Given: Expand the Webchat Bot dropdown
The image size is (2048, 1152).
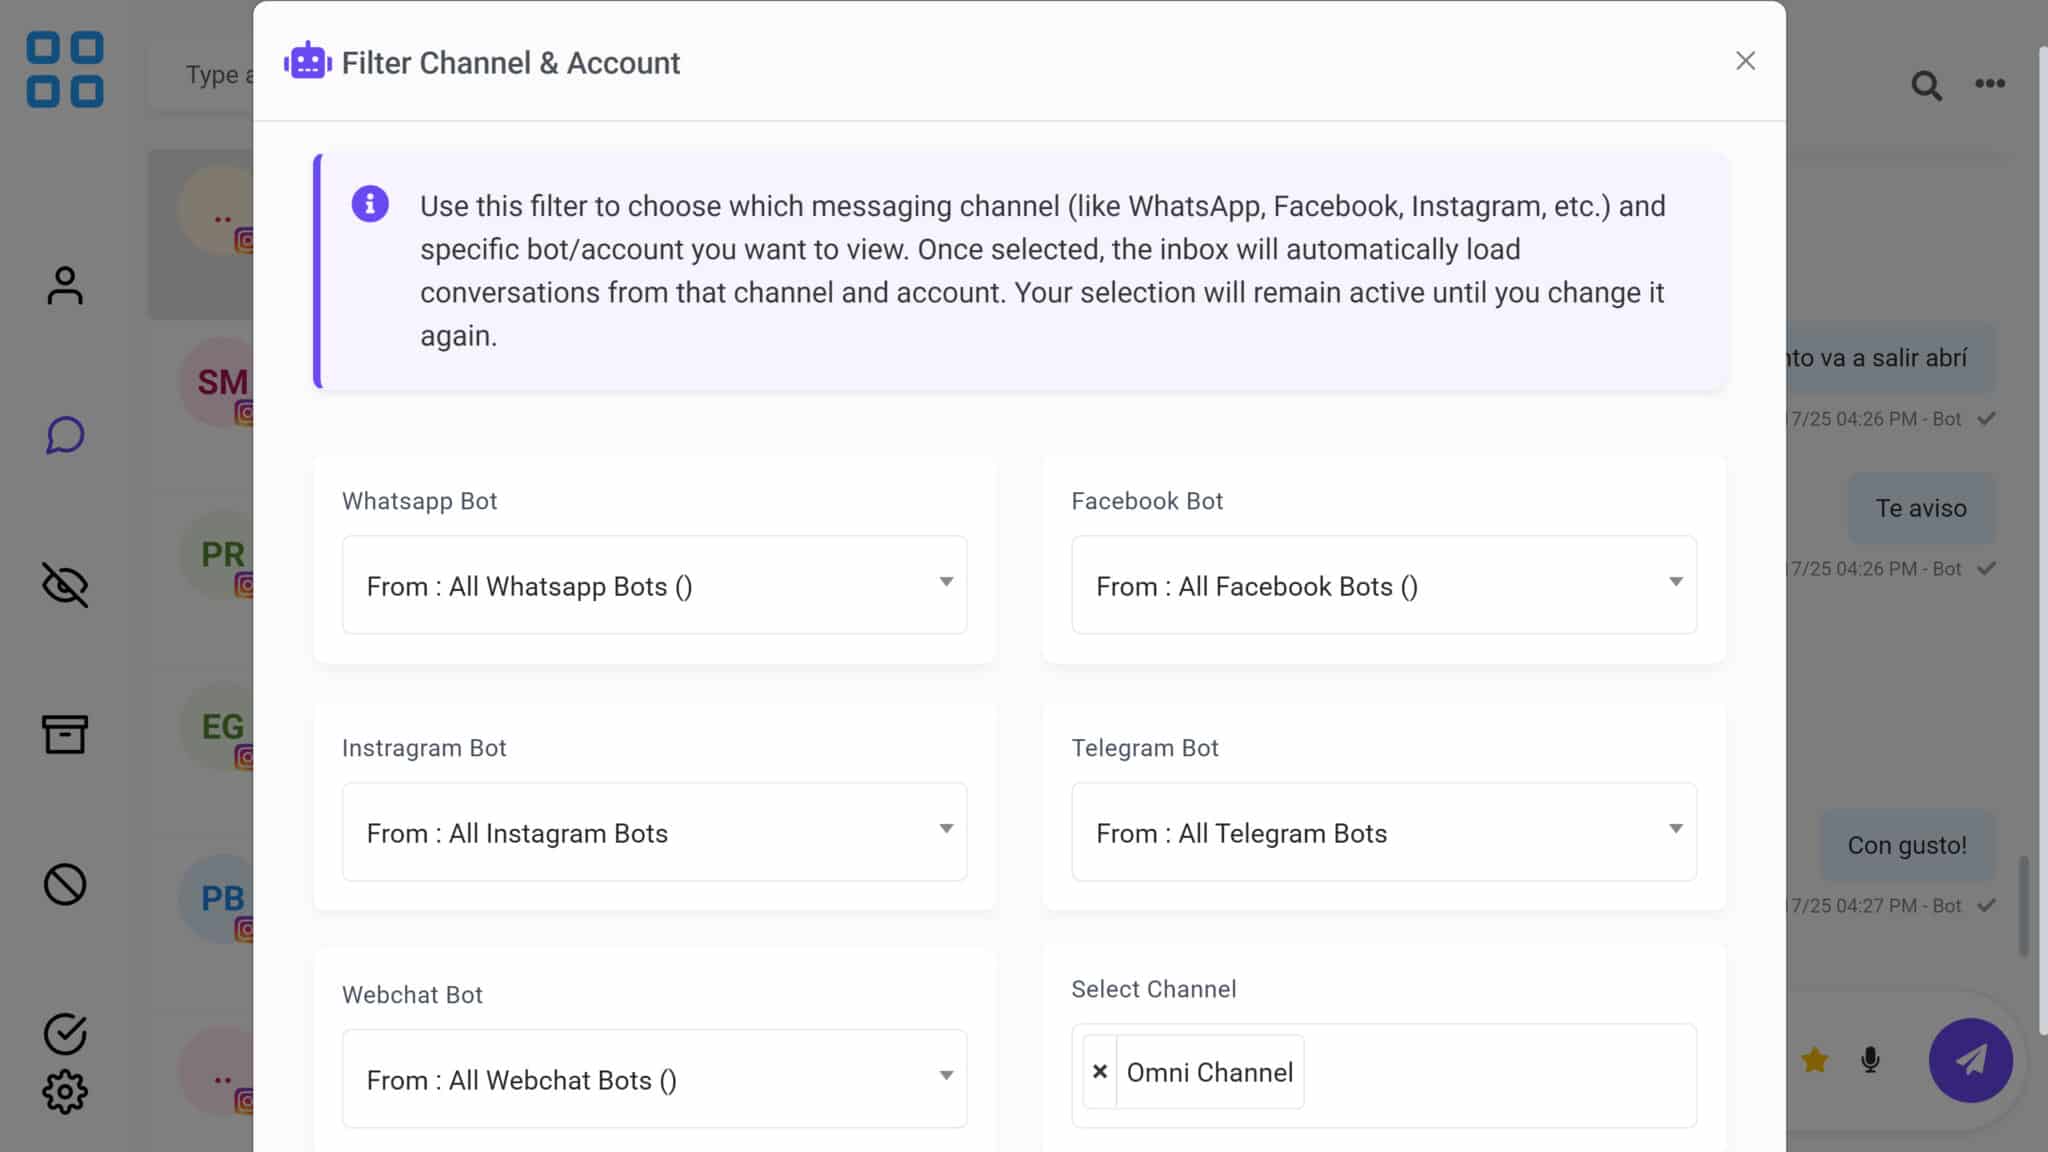Looking at the screenshot, I should coord(654,1079).
